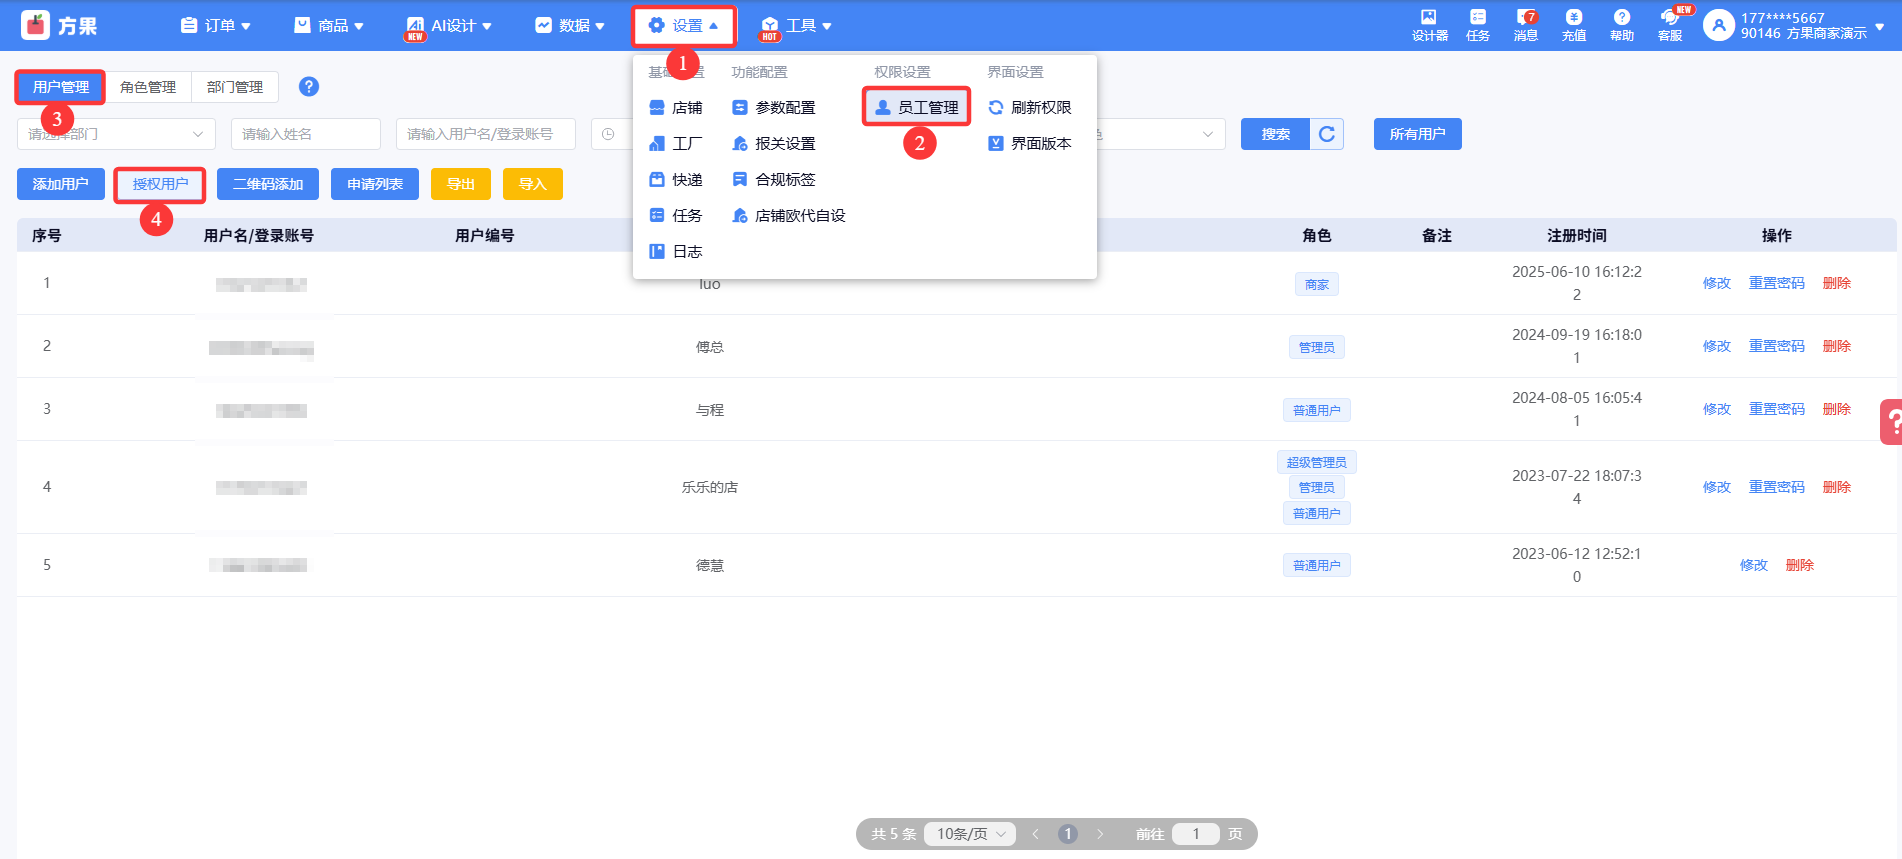The width and height of the screenshot is (1902, 859).
Task: Click the refresh icon beside 搜索
Action: (x=1327, y=134)
